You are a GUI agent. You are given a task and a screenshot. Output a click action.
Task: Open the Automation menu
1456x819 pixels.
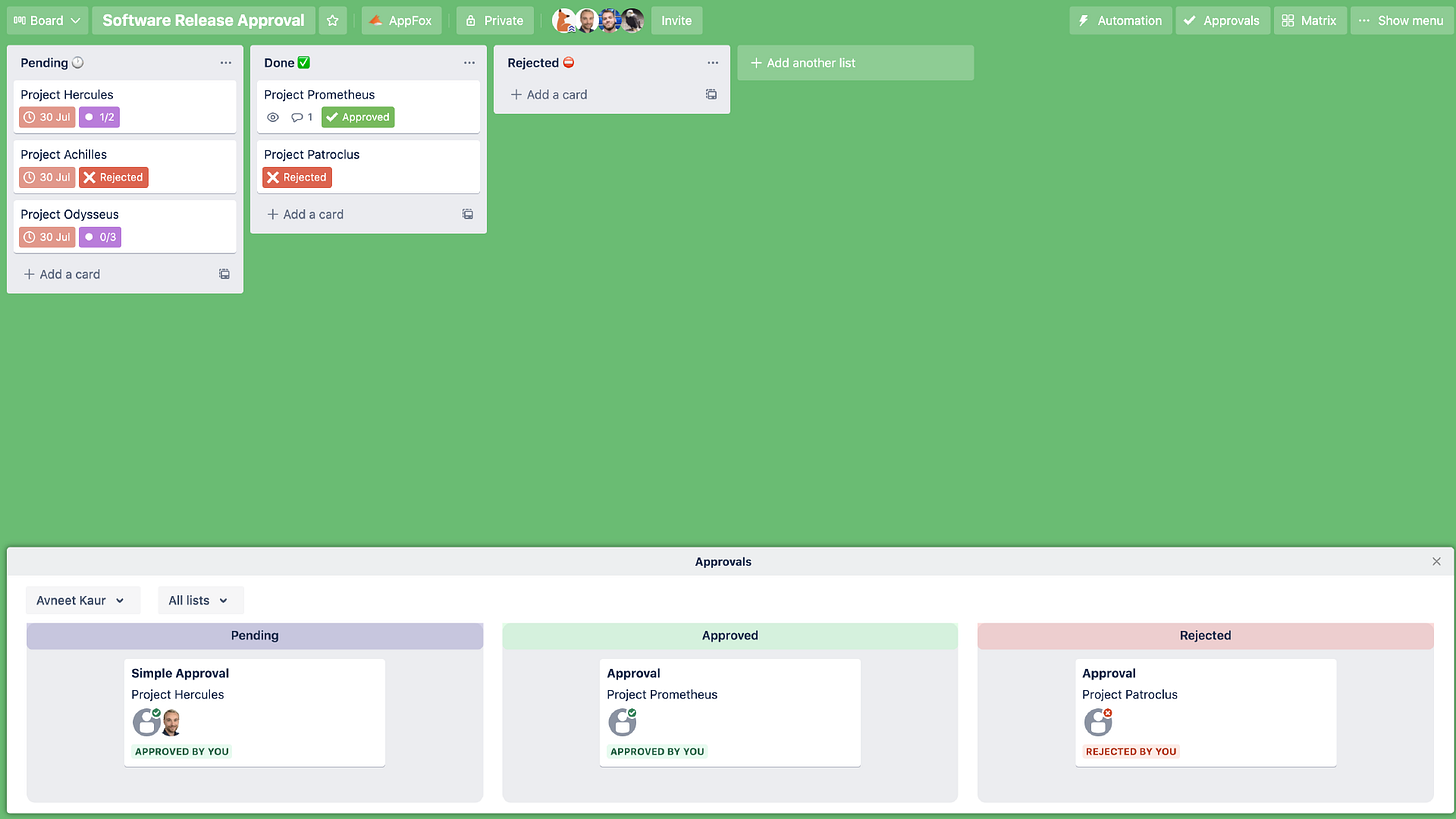click(1120, 20)
